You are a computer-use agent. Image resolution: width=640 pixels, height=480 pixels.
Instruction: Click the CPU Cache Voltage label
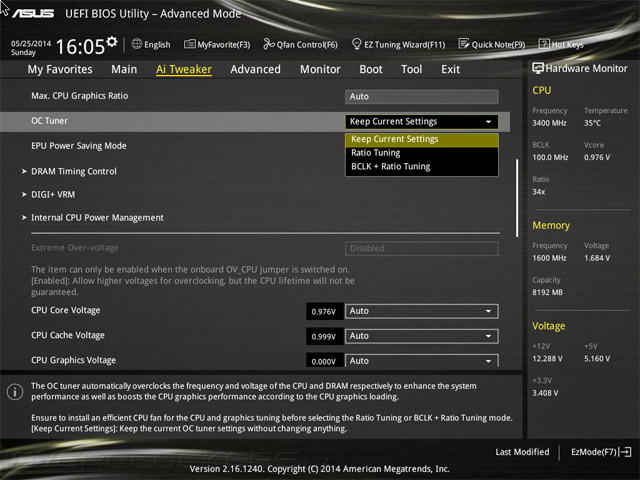(x=68, y=335)
